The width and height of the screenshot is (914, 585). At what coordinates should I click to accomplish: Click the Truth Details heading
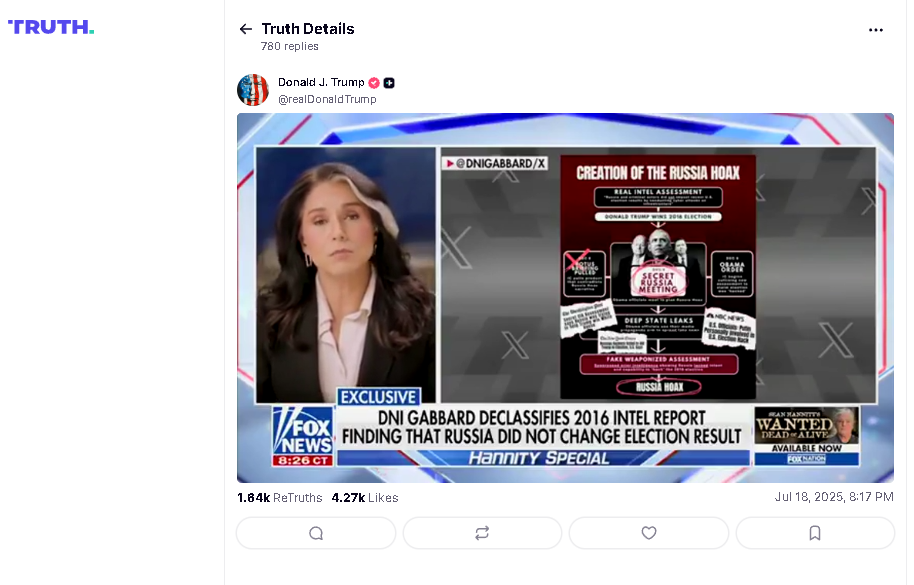coord(308,29)
